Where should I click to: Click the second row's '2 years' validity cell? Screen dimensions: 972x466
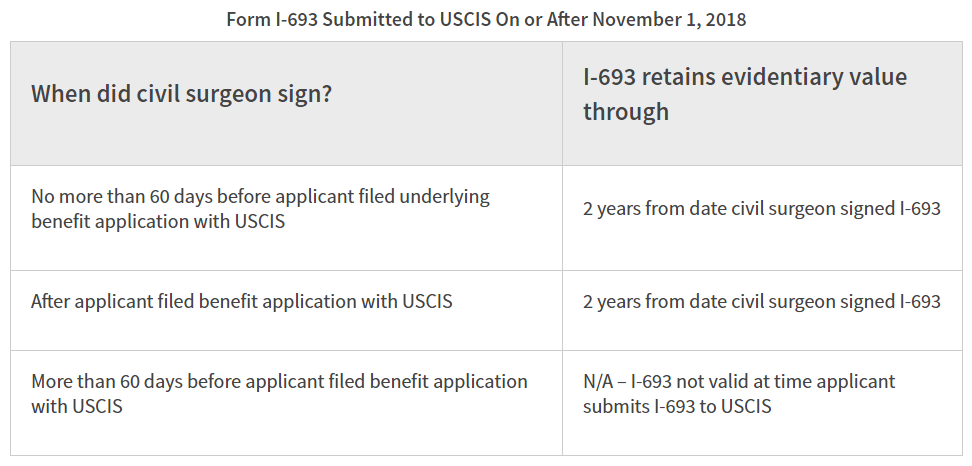[x=761, y=301]
